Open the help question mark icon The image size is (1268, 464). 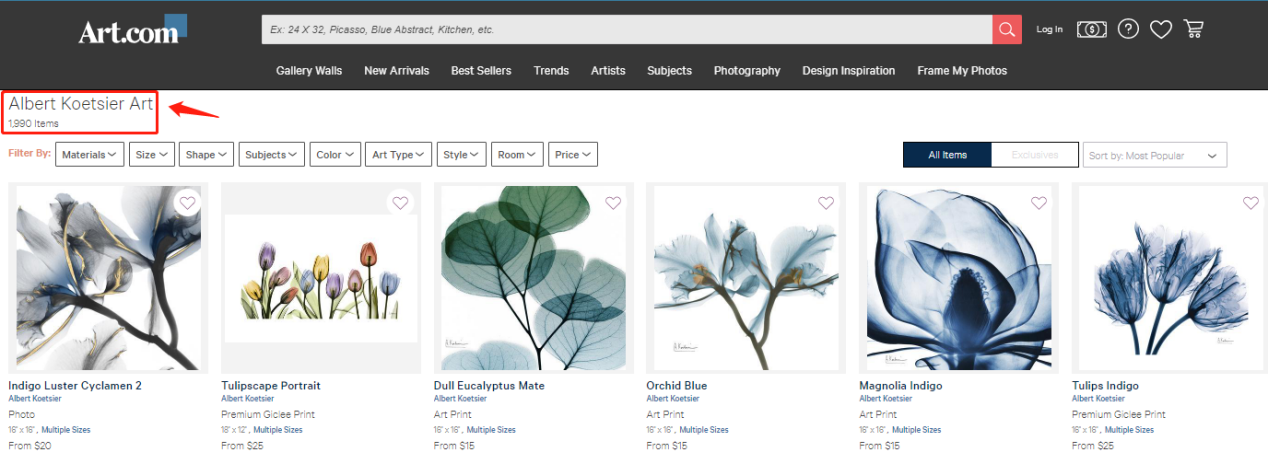pyautogui.click(x=1128, y=29)
